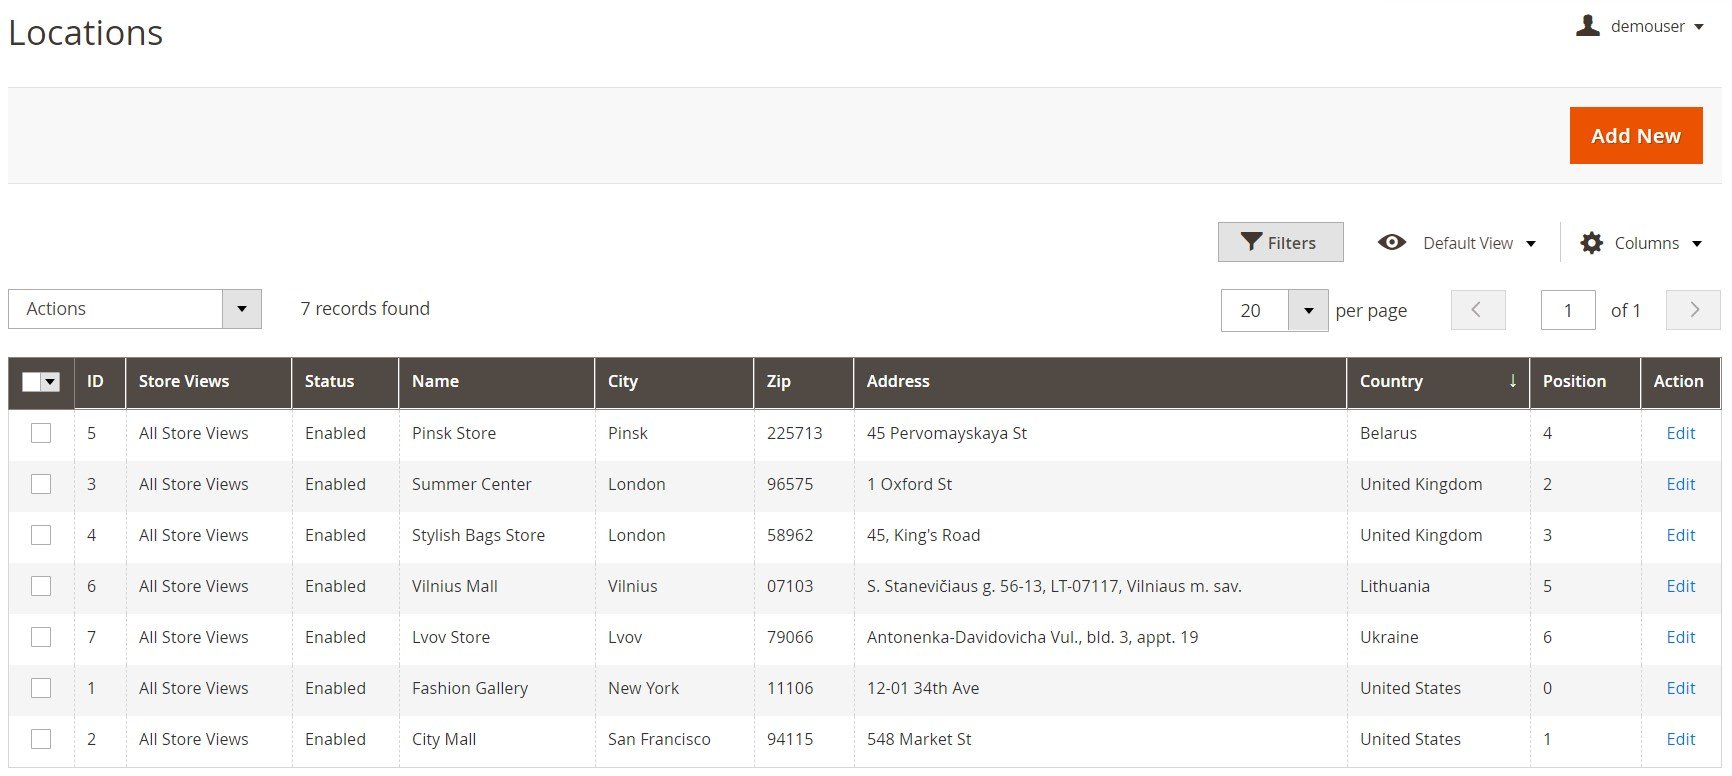Click the user avatar icon beside demouser

(1588, 26)
